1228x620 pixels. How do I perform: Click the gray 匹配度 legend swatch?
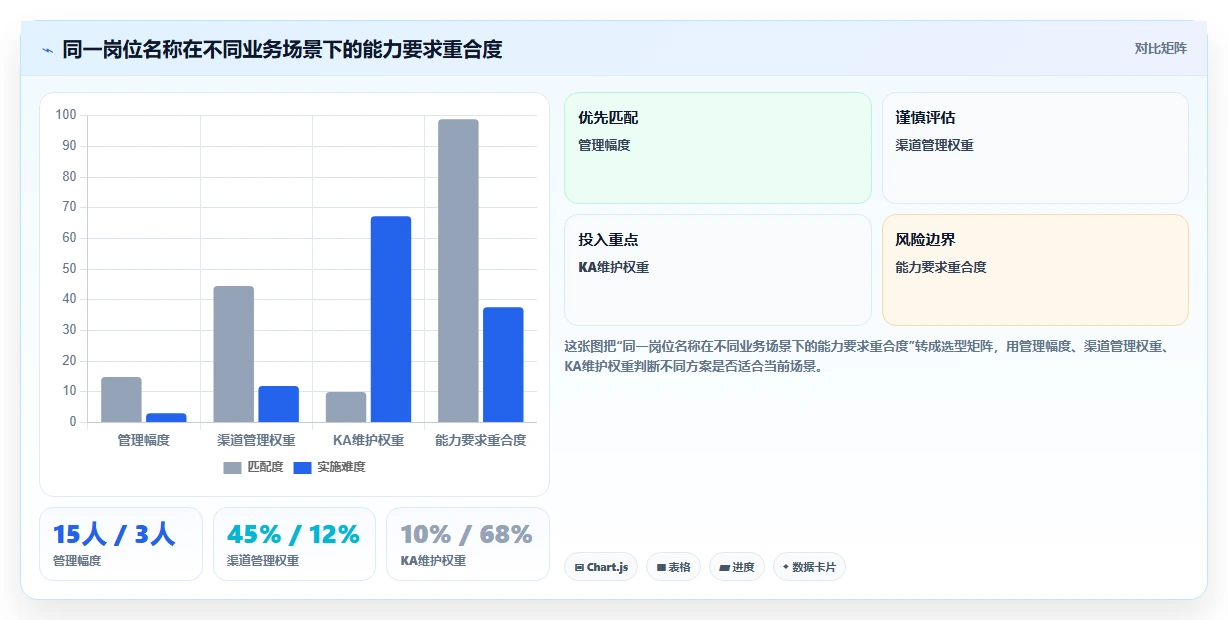pyautogui.click(x=232, y=467)
